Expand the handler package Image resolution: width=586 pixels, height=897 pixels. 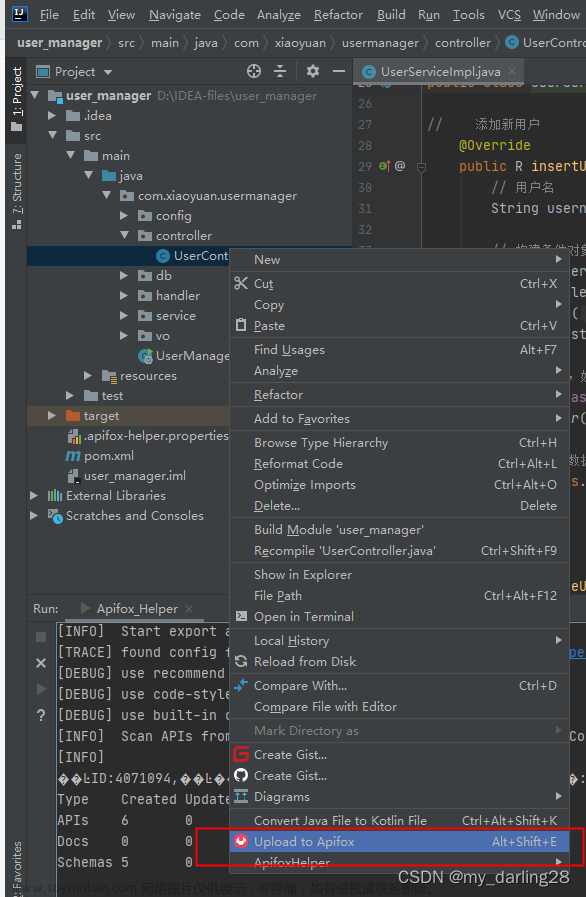coord(124,296)
